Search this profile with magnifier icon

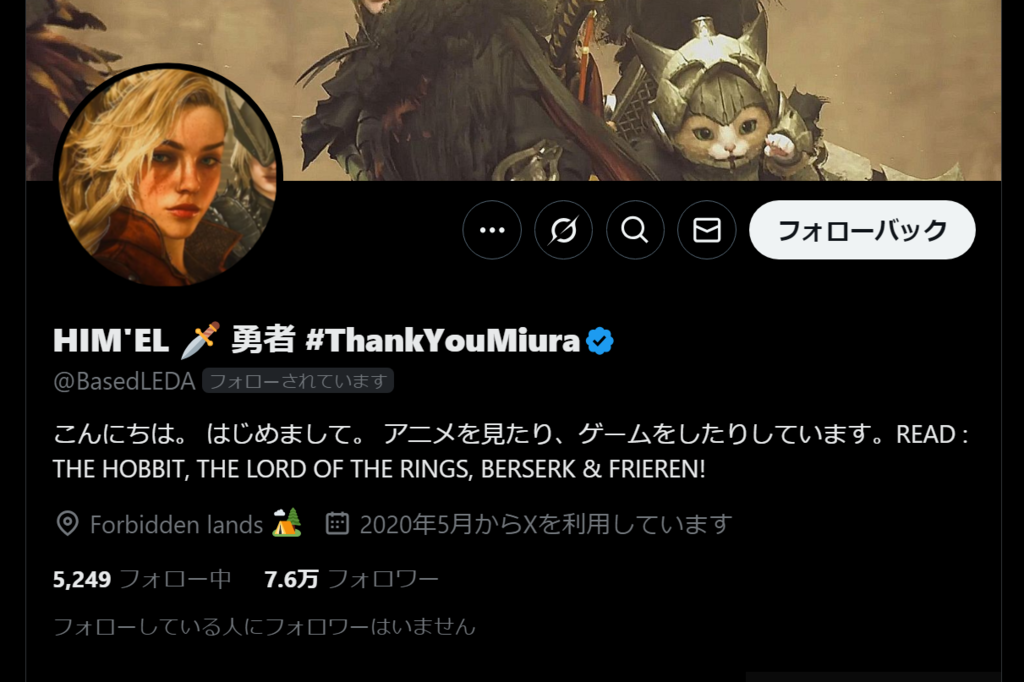click(635, 230)
